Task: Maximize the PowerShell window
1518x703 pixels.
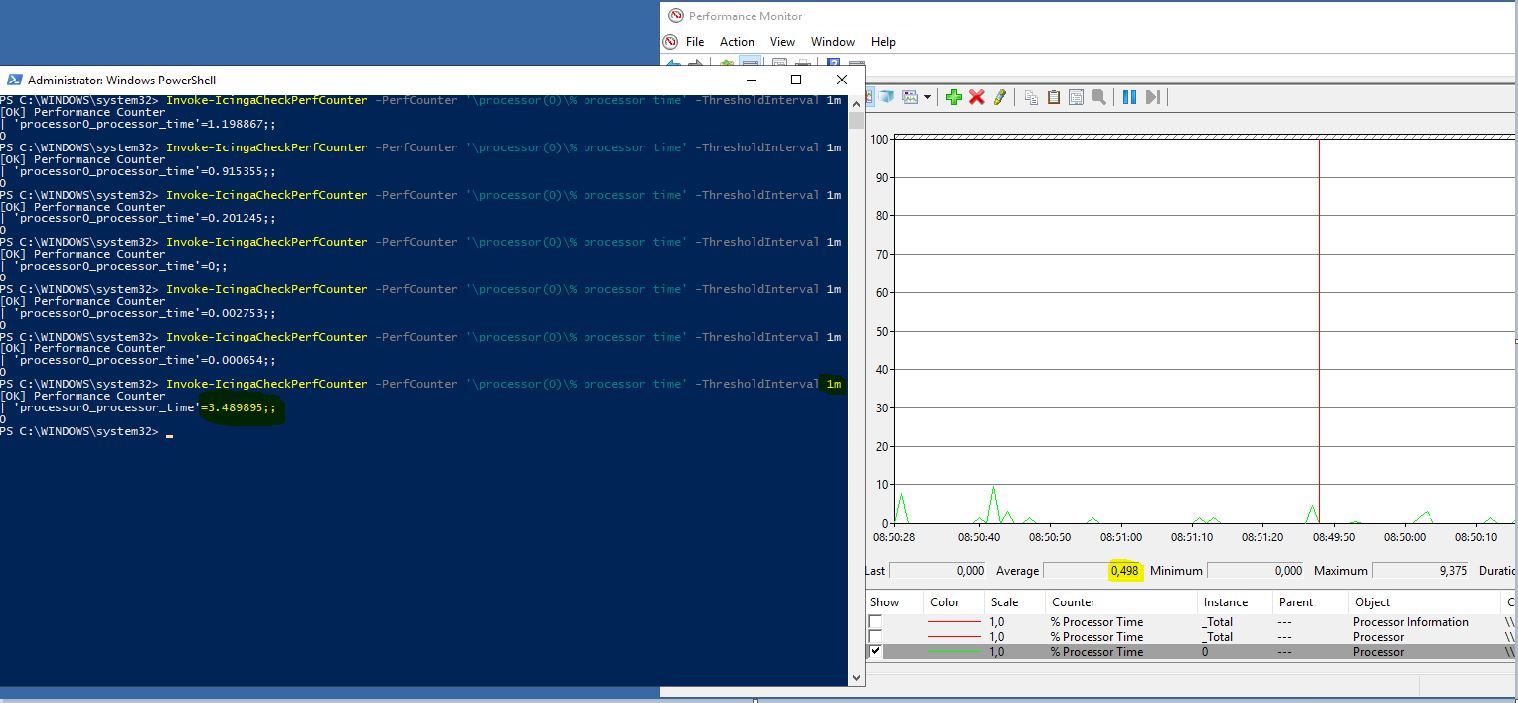Action: click(x=796, y=80)
